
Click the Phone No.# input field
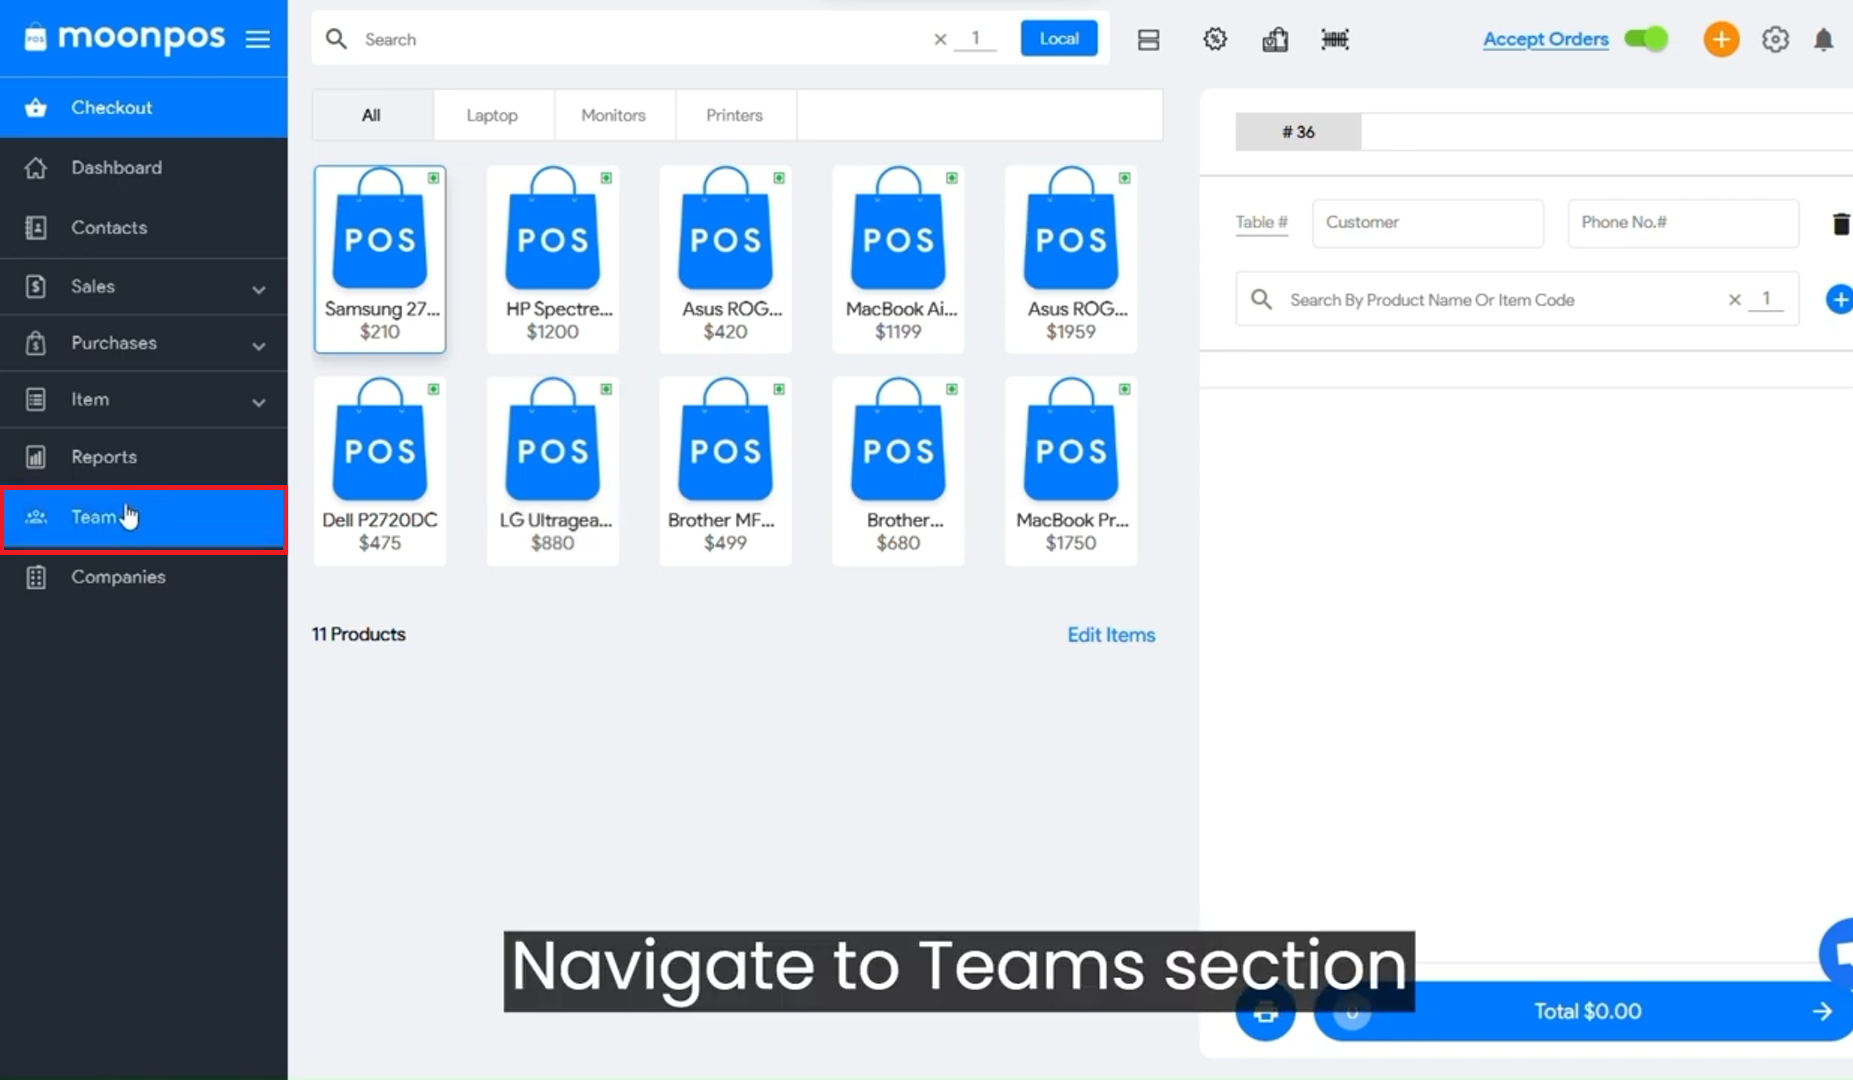point(1683,223)
